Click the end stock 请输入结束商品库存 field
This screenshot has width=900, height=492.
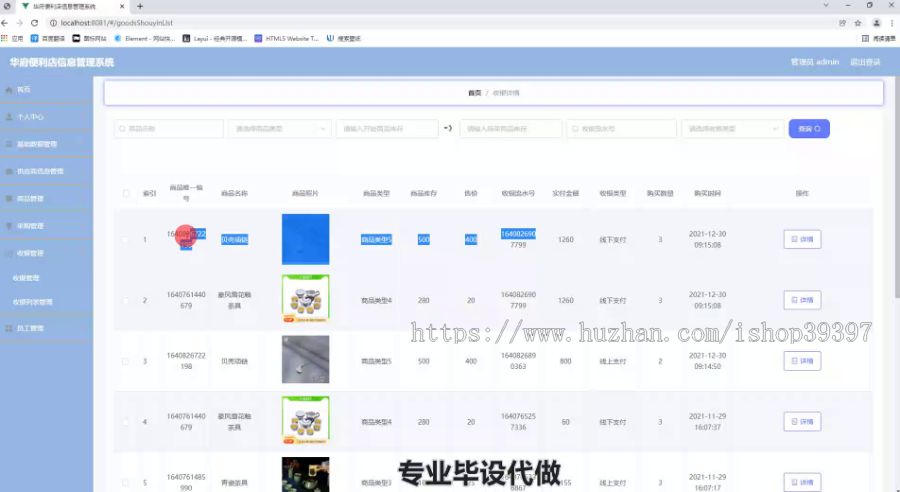[x=511, y=129]
